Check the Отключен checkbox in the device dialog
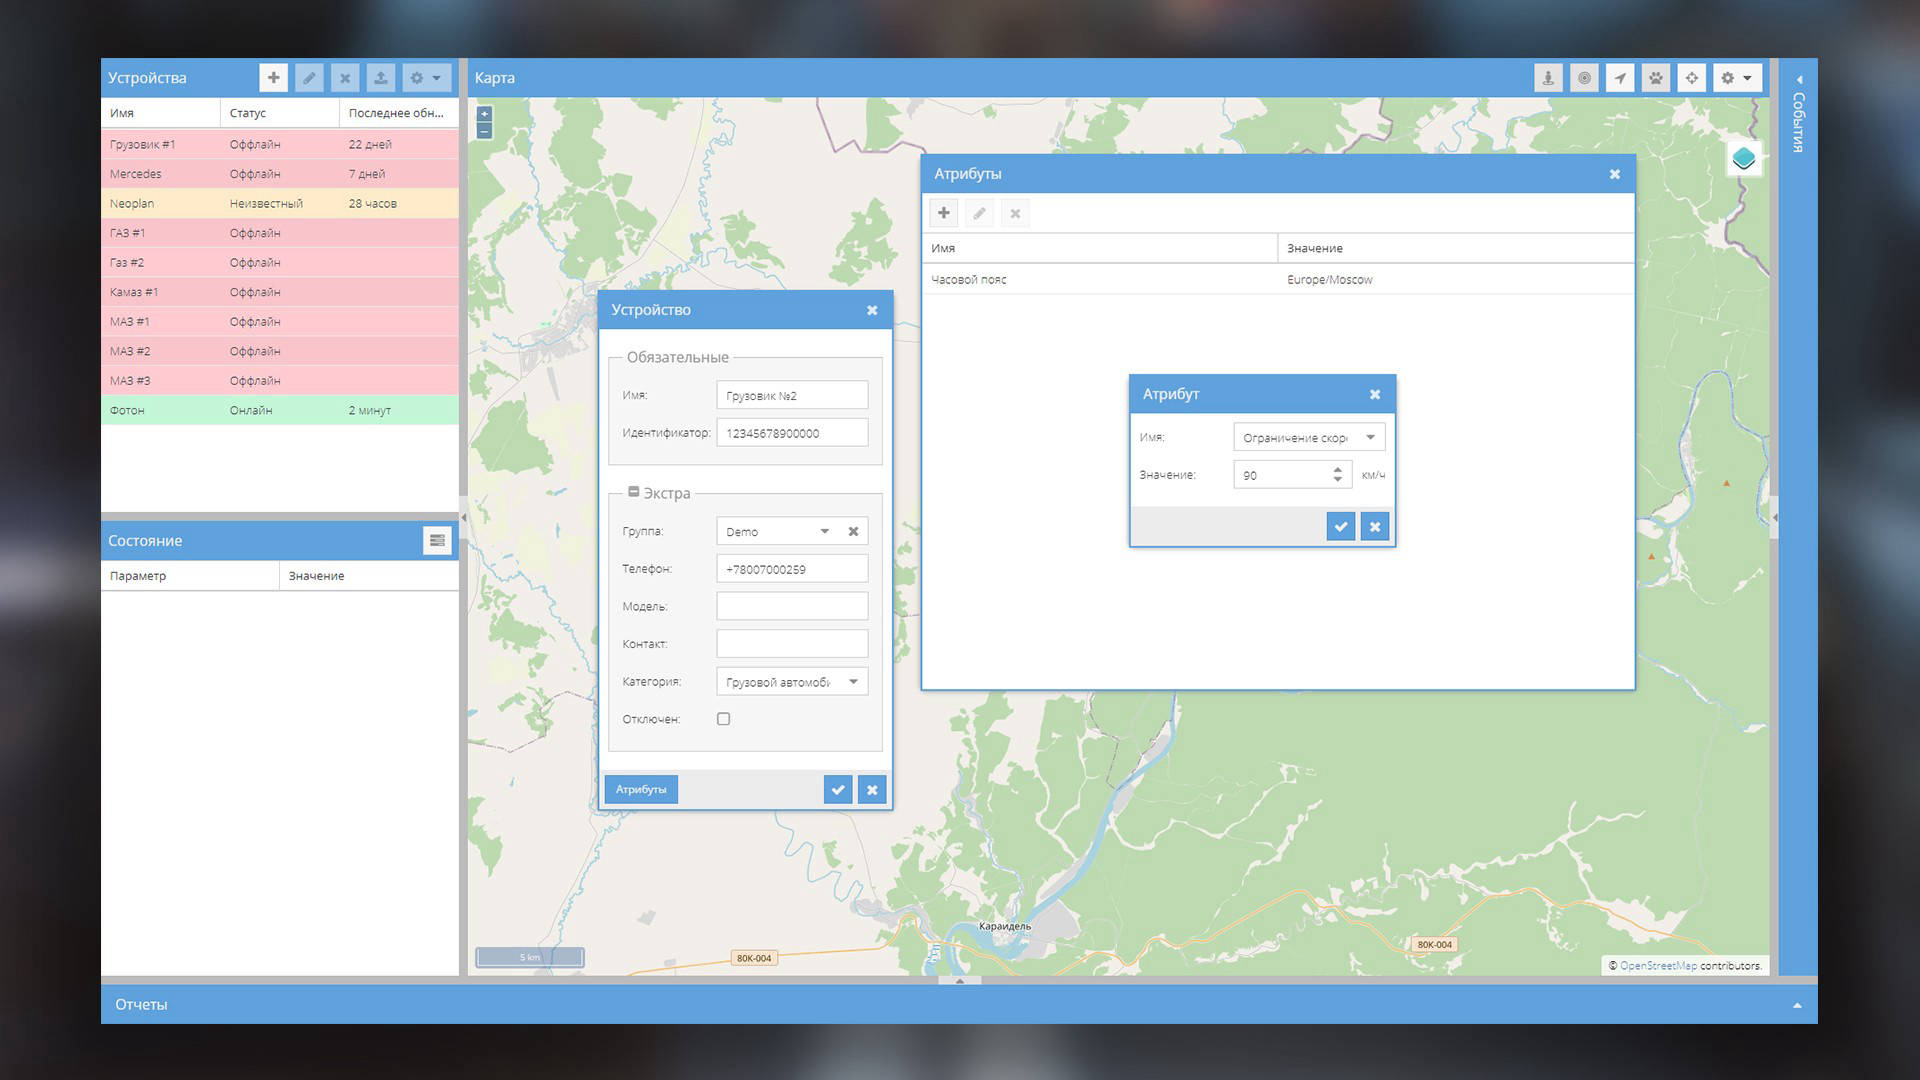The width and height of the screenshot is (1920, 1080). point(723,718)
